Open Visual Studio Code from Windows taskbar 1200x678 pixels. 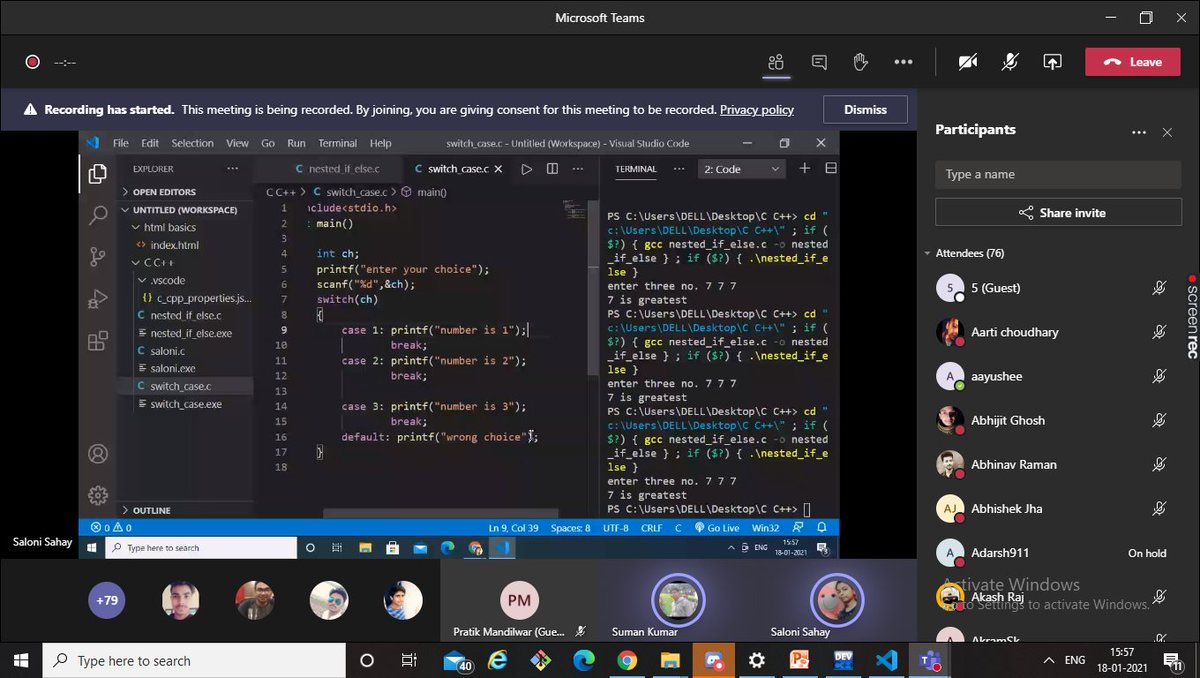[886, 661]
